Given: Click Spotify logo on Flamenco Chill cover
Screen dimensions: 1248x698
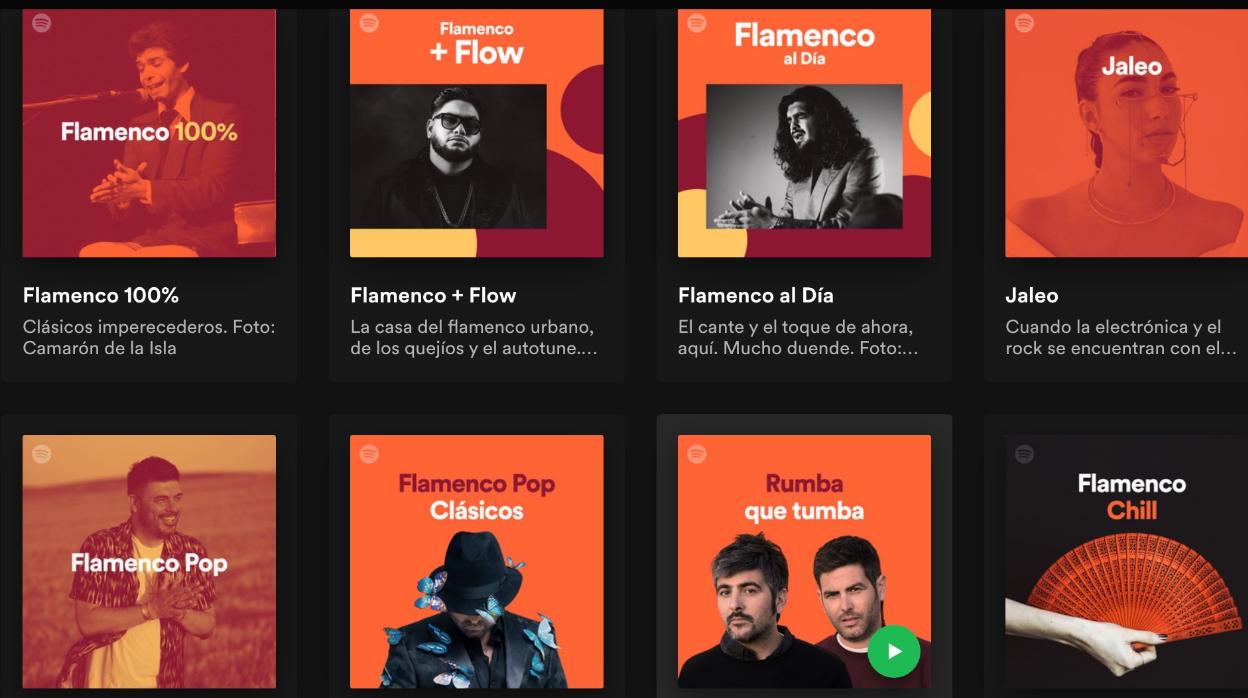Looking at the screenshot, I should (x=1024, y=454).
